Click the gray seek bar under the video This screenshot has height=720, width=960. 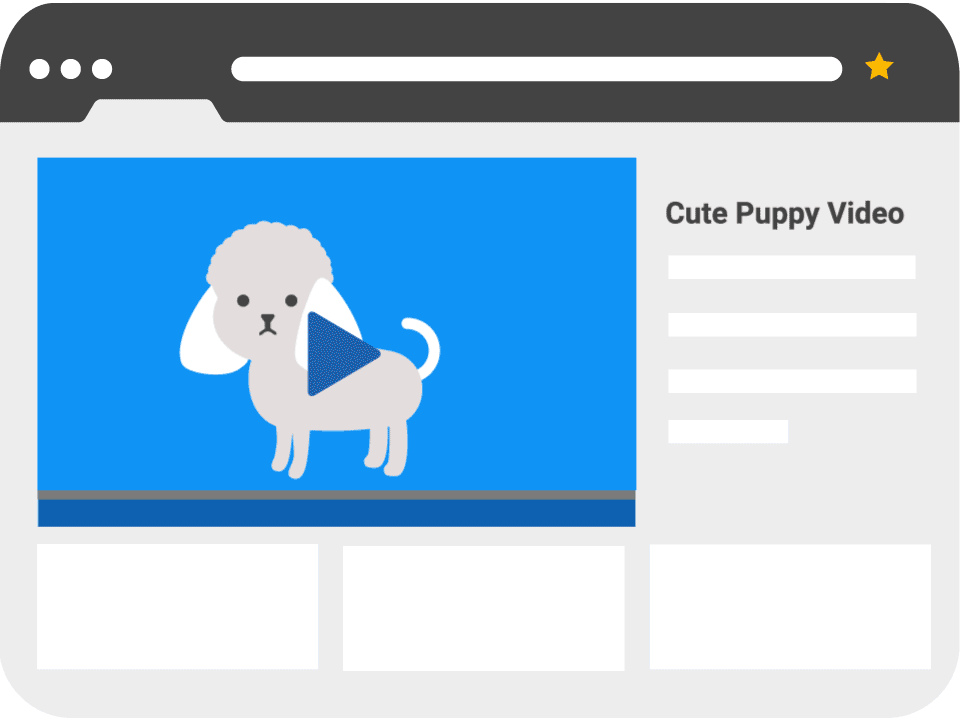pyautogui.click(x=336, y=497)
